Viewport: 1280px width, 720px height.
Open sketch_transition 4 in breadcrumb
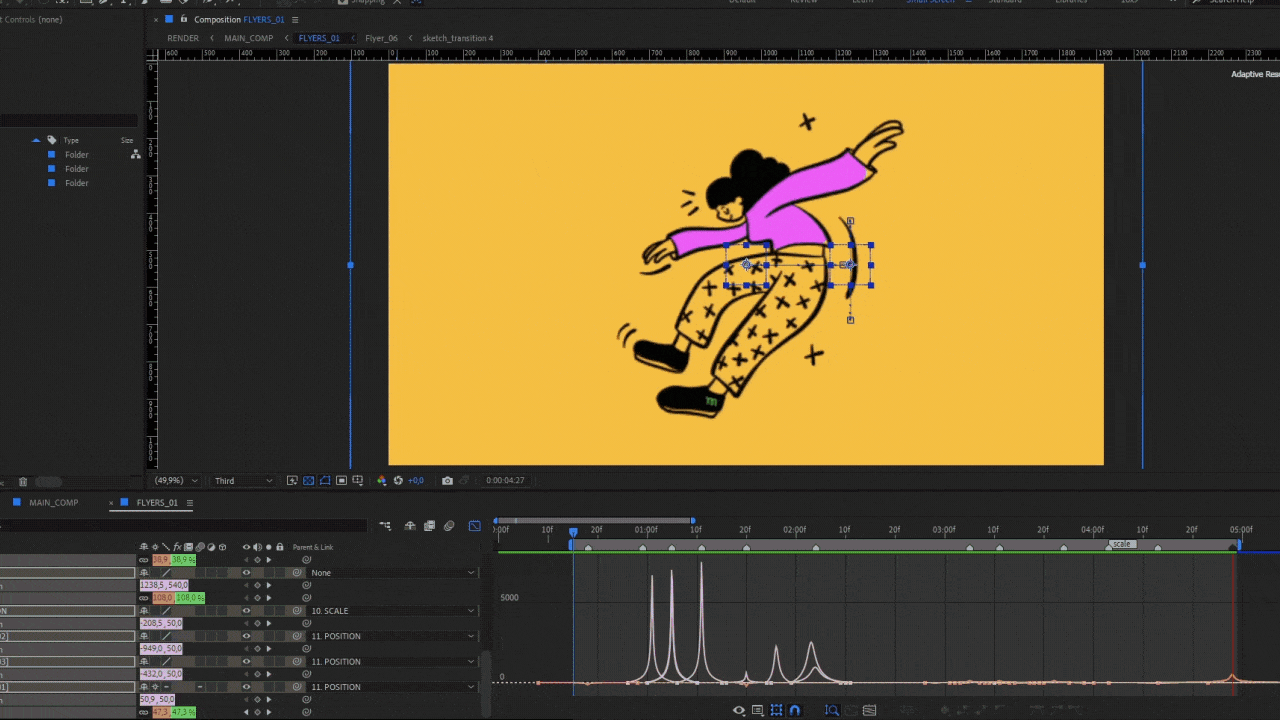pyautogui.click(x=458, y=38)
